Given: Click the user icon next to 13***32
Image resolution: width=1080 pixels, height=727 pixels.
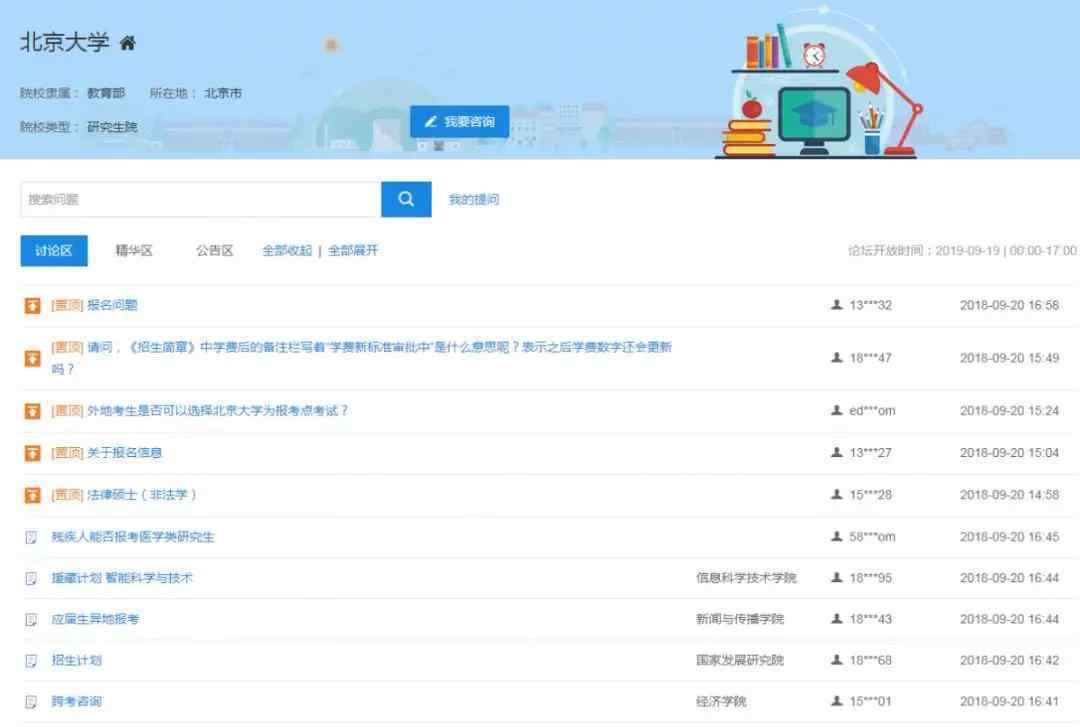Looking at the screenshot, I should 837,305.
